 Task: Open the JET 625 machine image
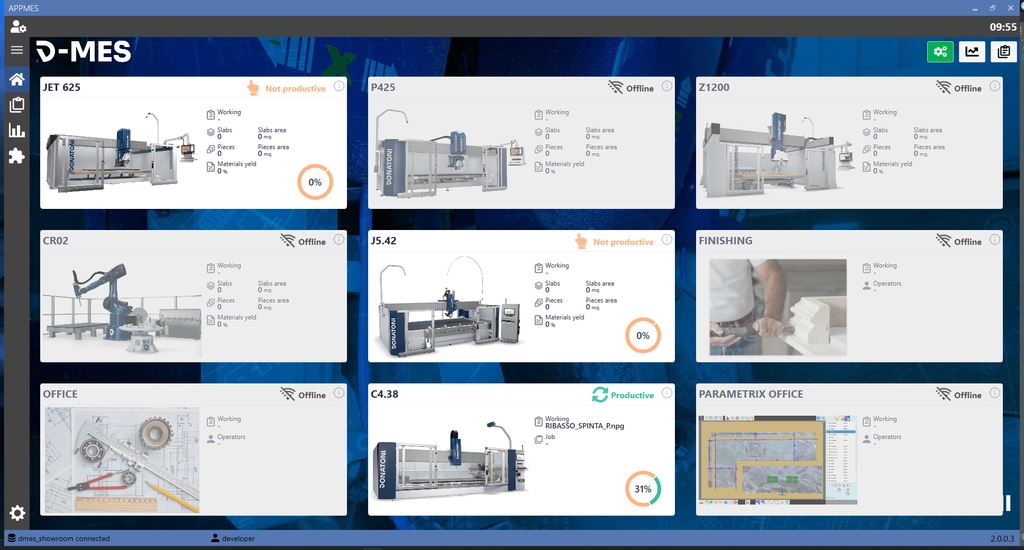tap(121, 153)
